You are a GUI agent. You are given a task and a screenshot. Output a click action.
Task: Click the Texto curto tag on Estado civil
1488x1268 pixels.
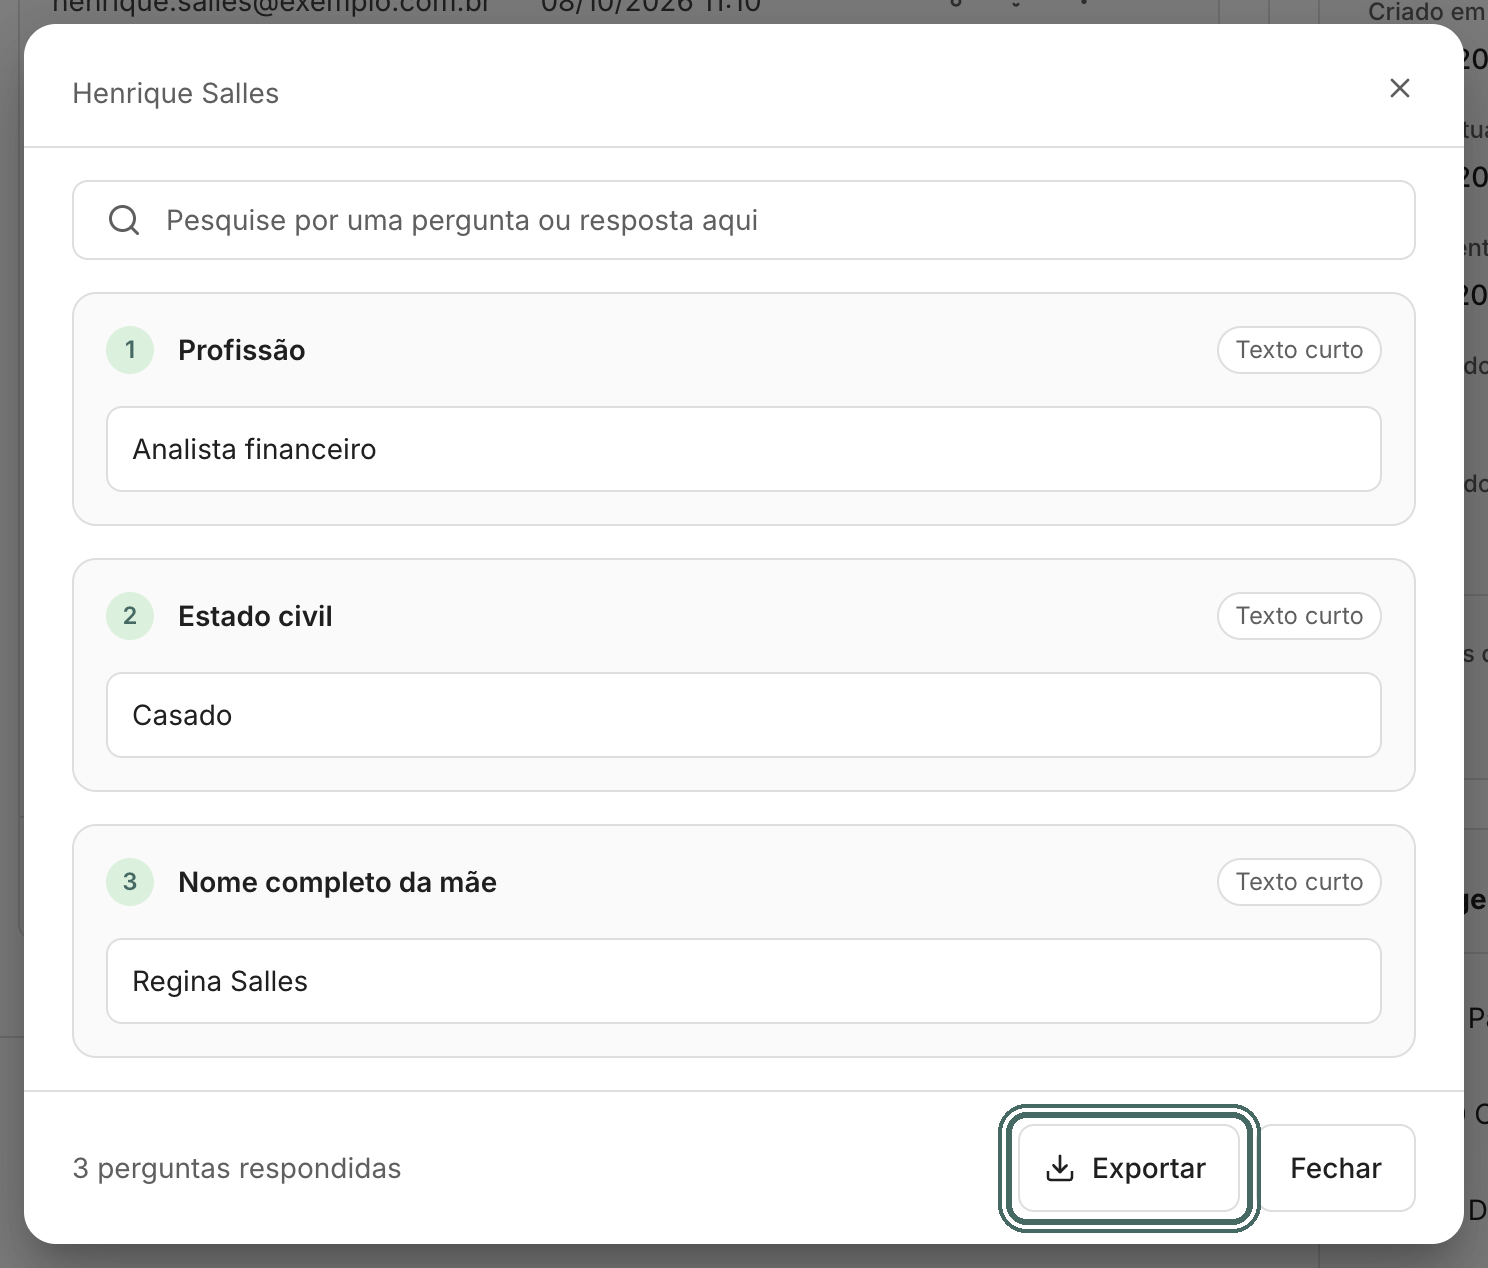click(x=1299, y=616)
